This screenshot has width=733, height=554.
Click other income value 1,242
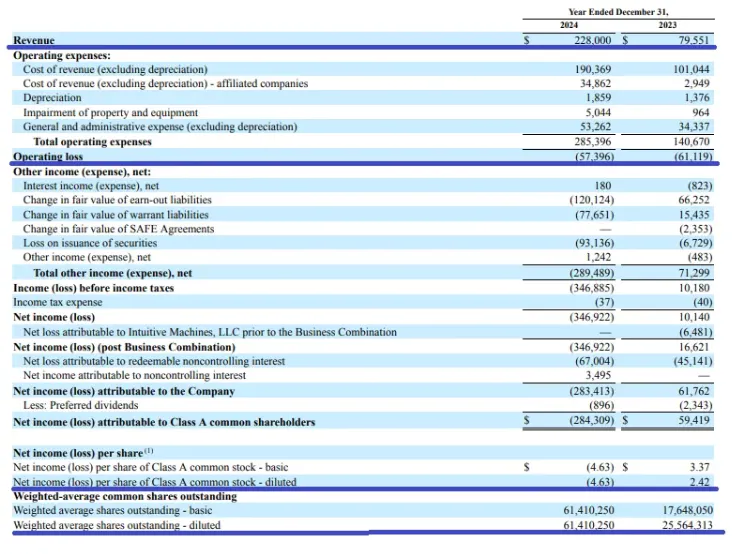(x=598, y=257)
